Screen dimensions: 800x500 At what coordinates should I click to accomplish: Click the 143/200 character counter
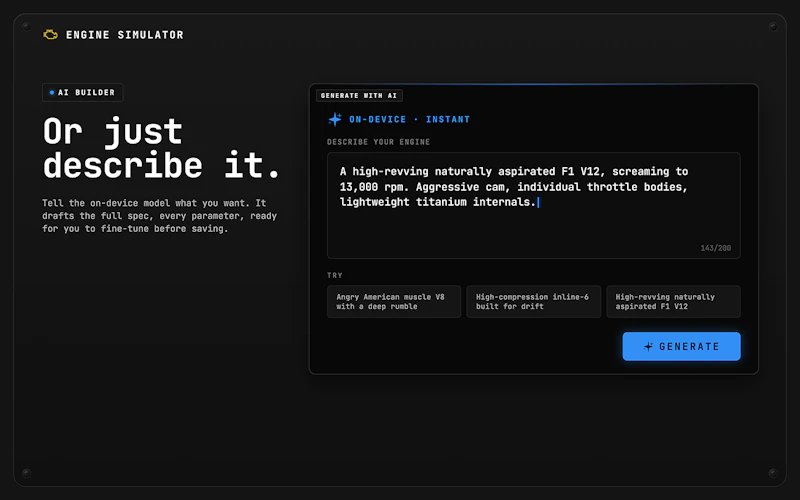(715, 248)
